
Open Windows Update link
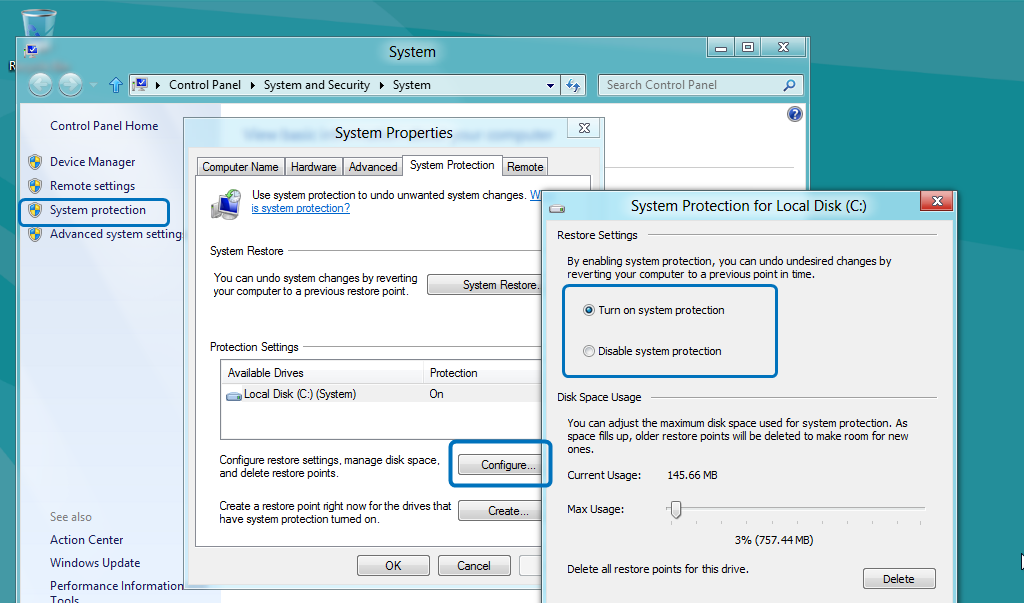pos(95,563)
